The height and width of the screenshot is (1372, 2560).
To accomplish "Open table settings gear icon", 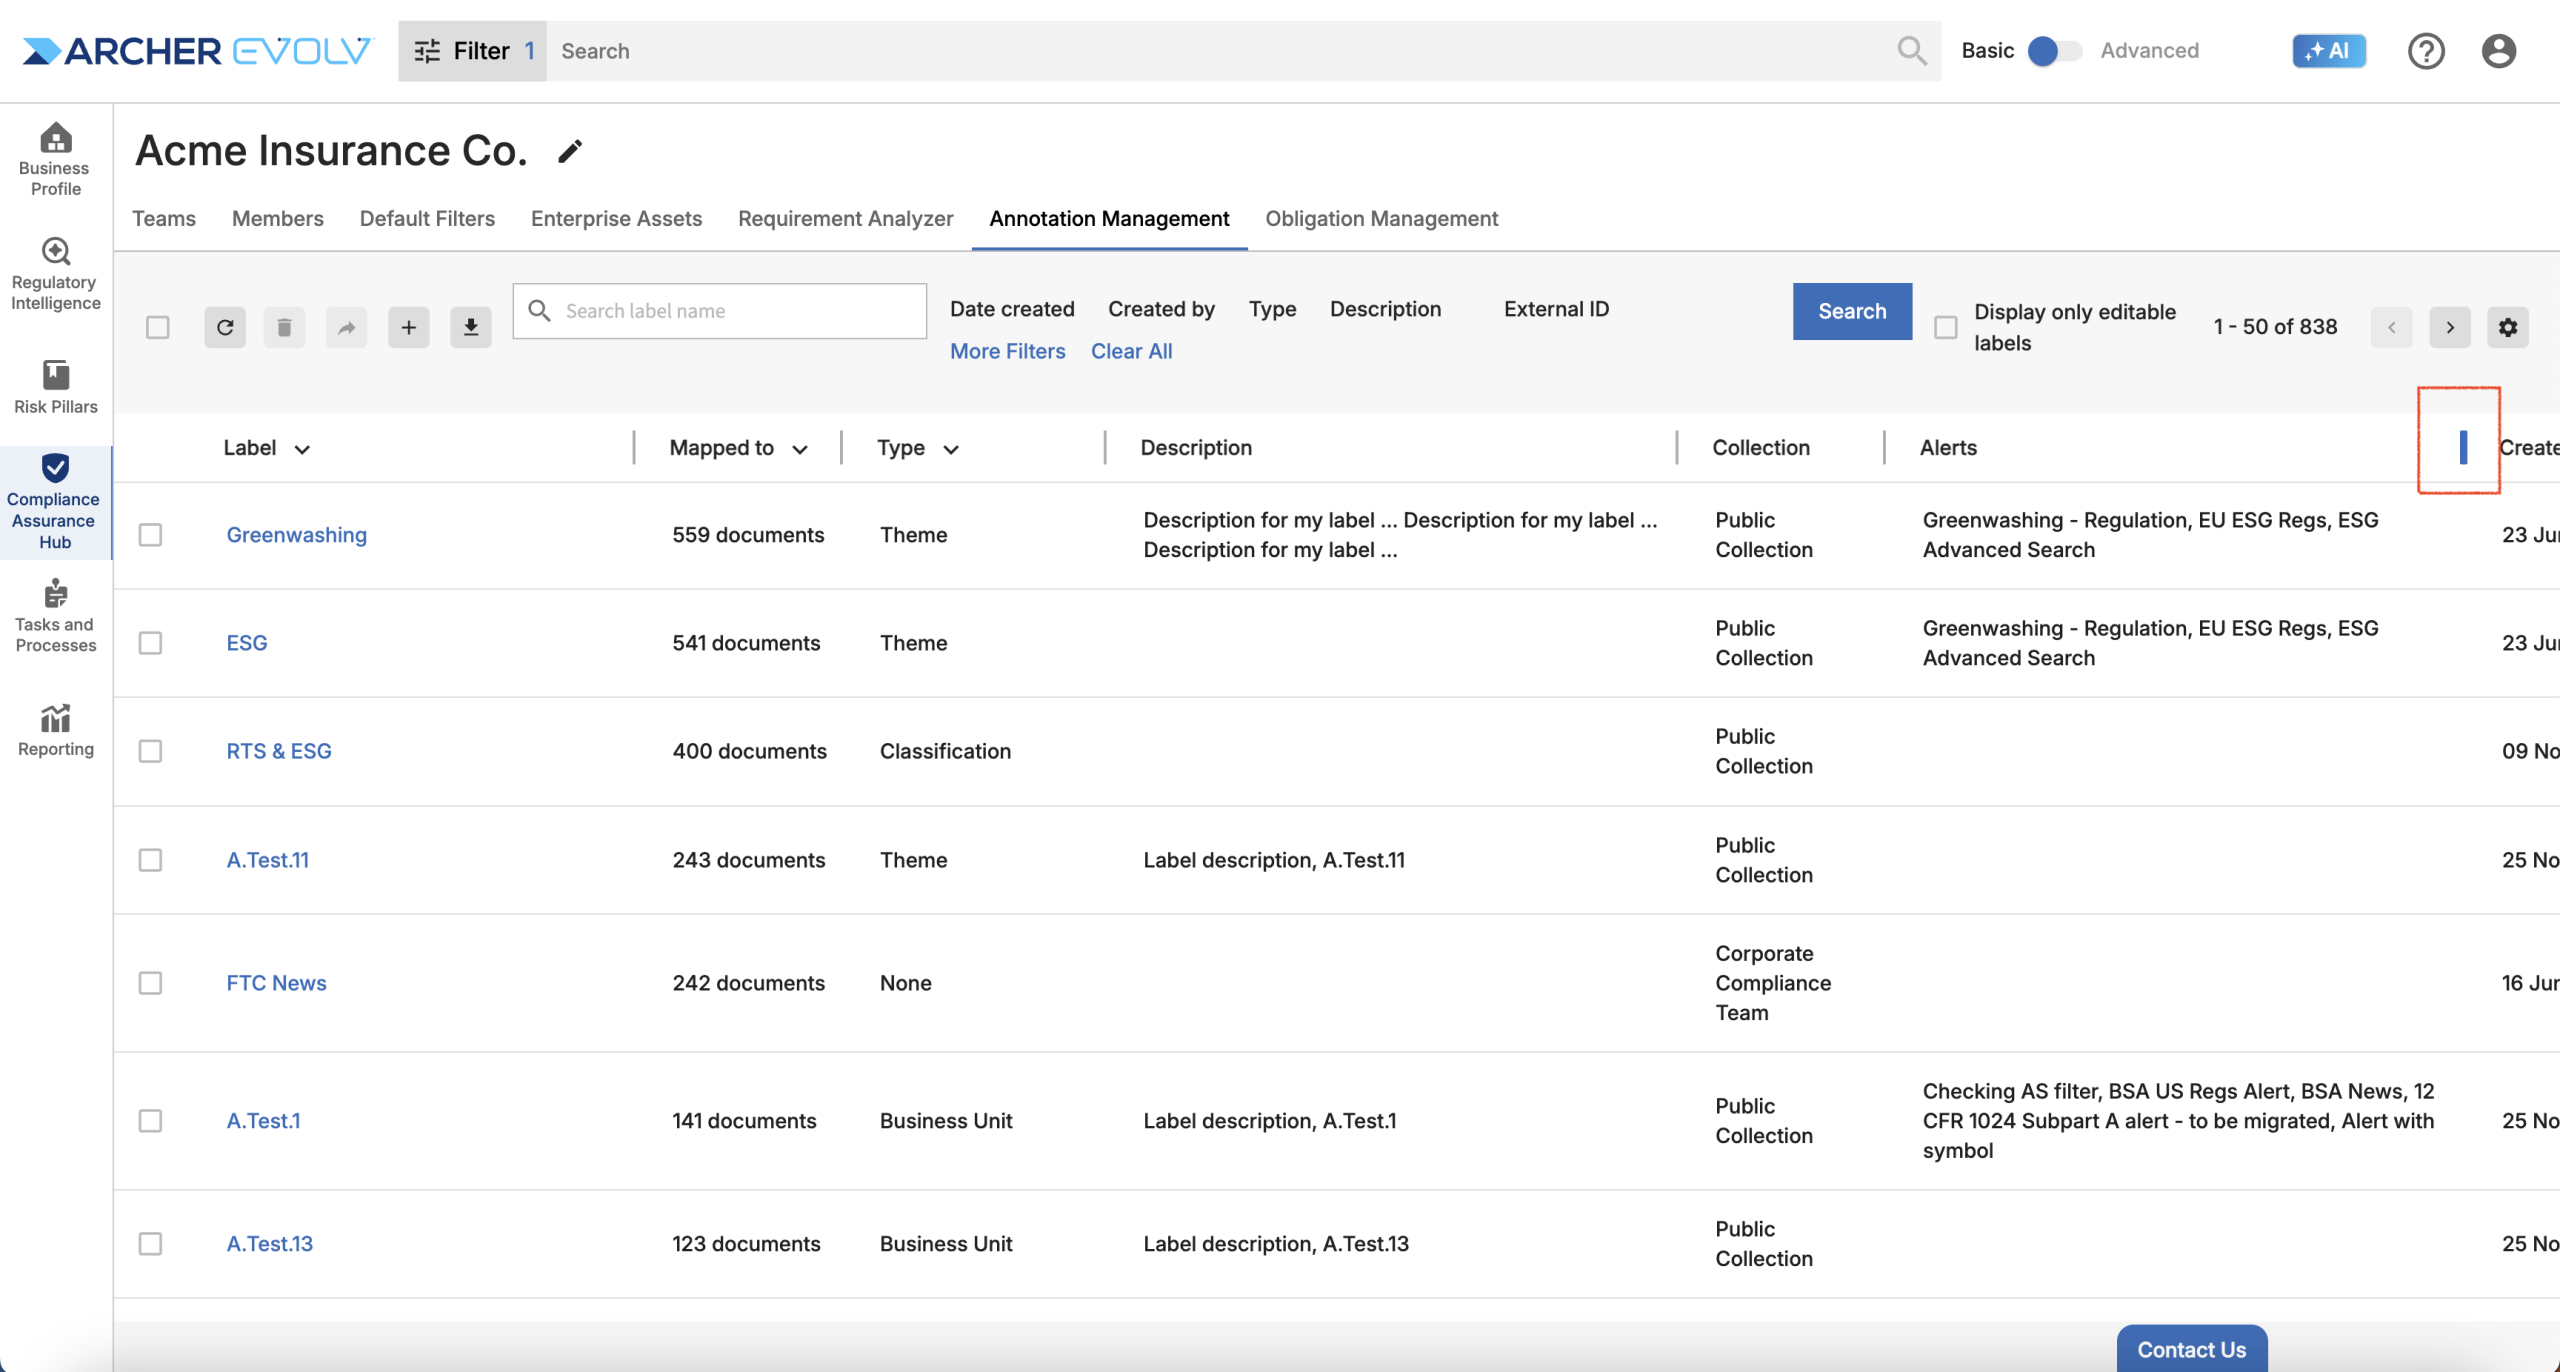I will 2508,327.
